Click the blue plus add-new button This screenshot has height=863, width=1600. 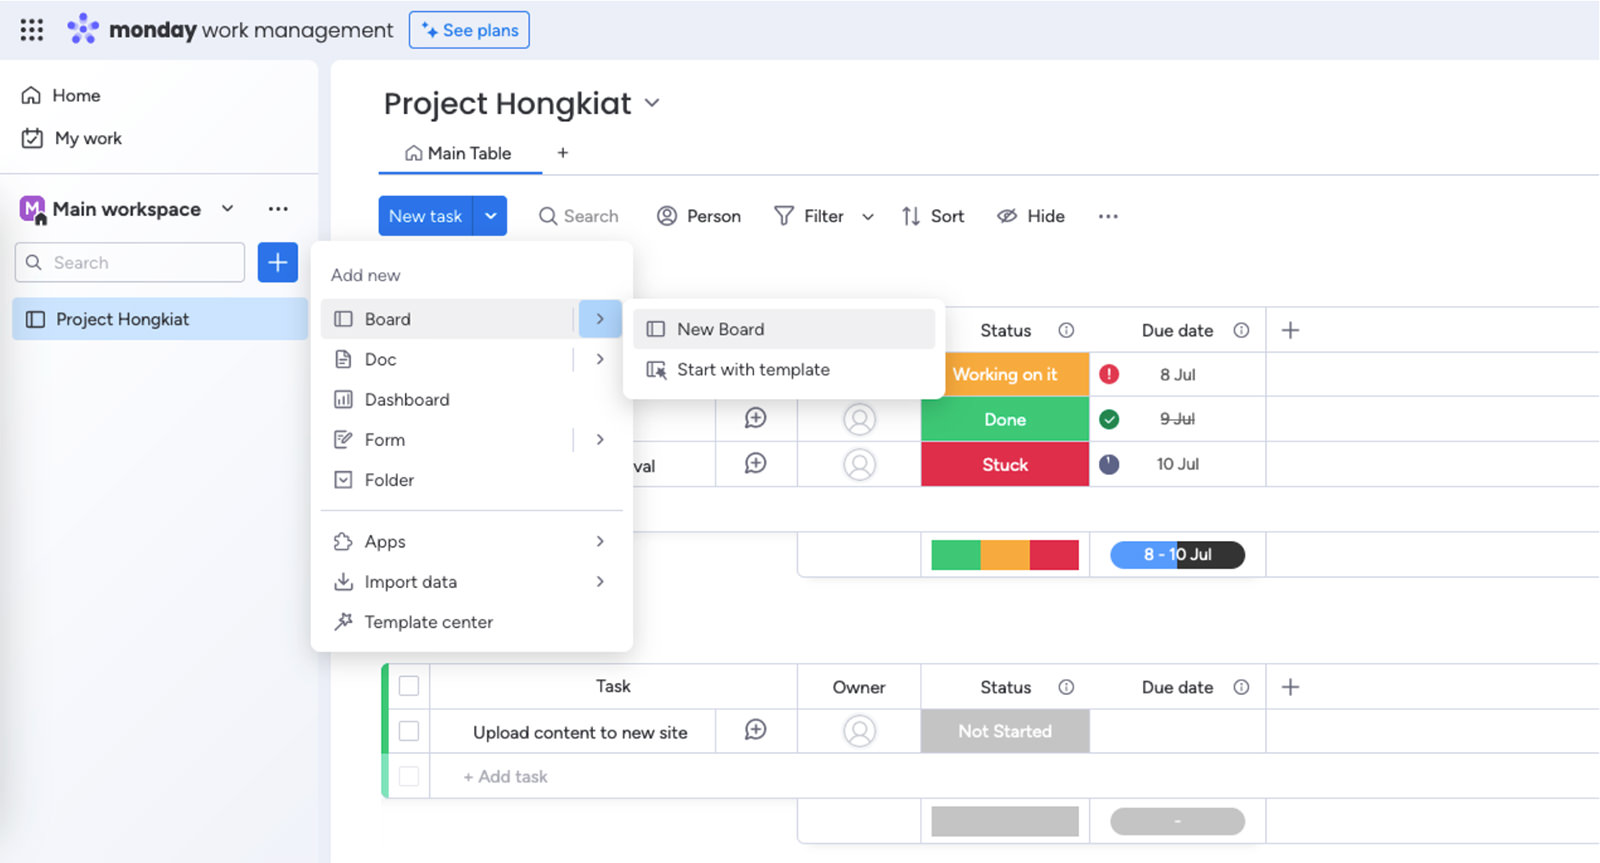(278, 262)
